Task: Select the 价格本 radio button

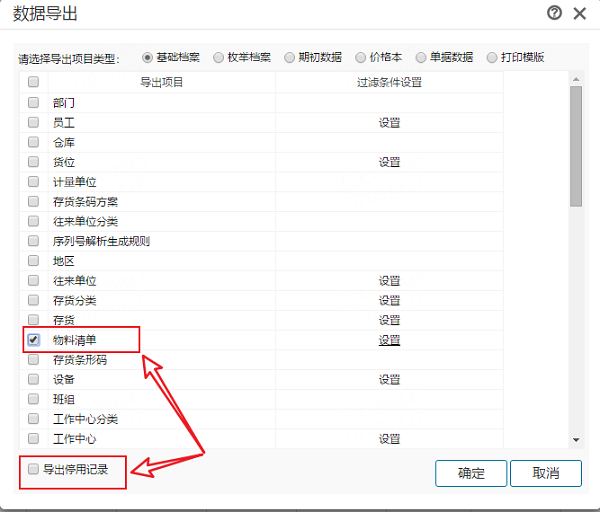Action: [x=360, y=57]
